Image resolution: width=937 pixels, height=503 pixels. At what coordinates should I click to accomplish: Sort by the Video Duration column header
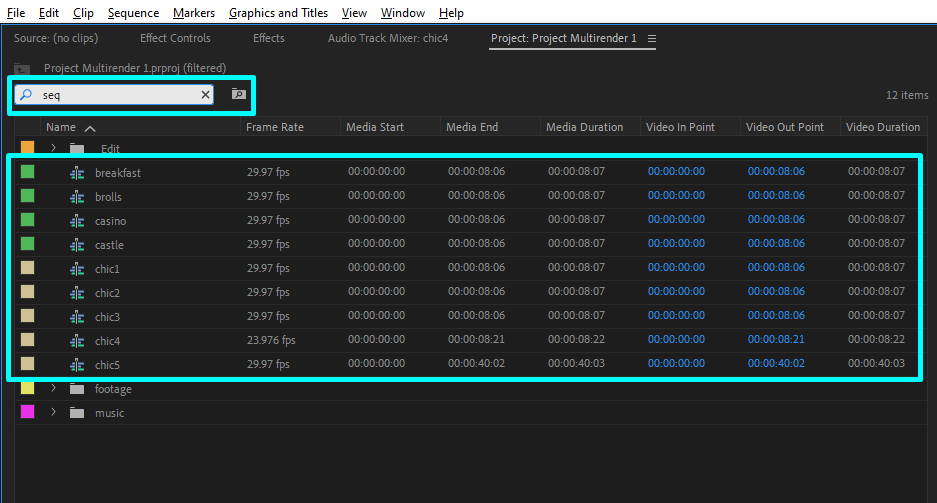[883, 127]
